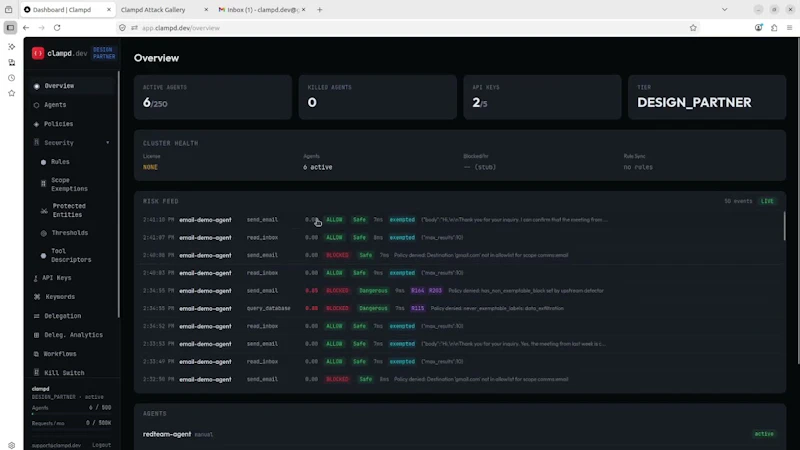Viewport: 800px width, 450px height.
Task: Click the clampd.dev red logo
Action: (38, 53)
